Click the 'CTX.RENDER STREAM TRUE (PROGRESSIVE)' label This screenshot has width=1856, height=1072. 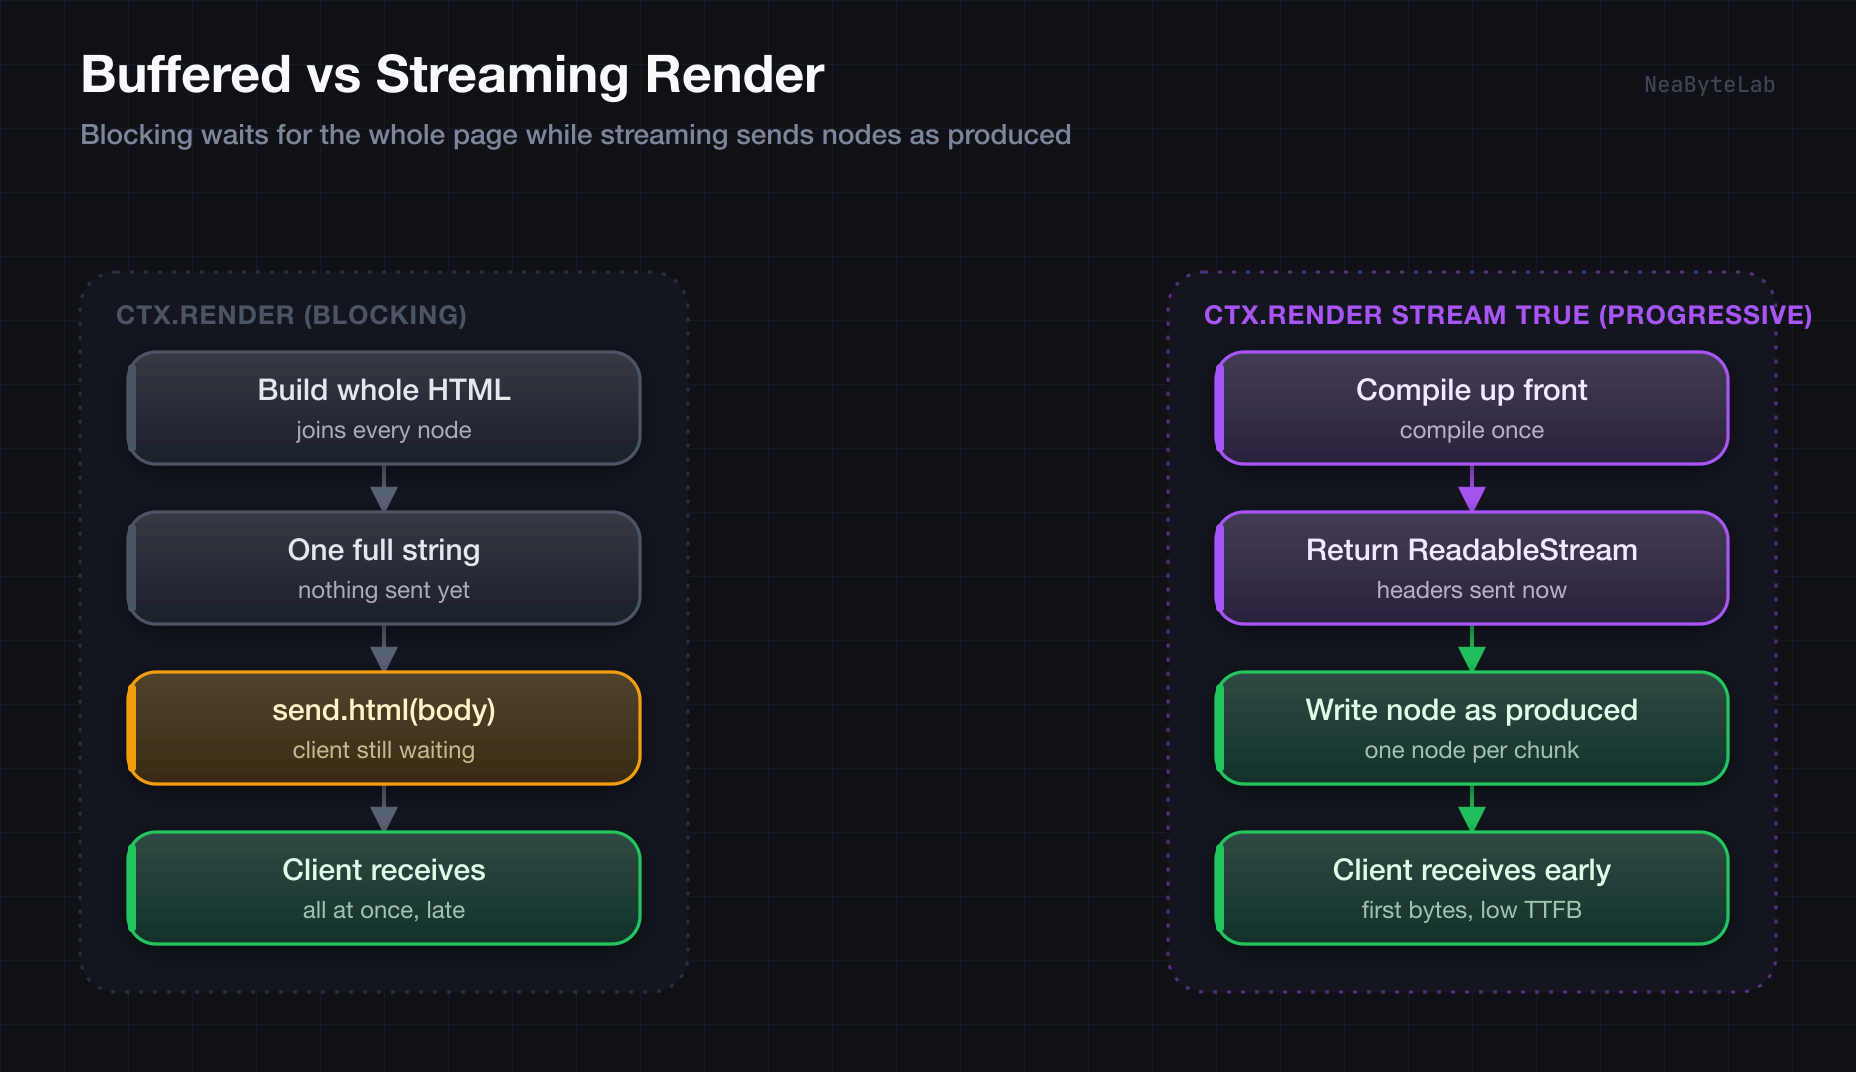pos(1508,315)
